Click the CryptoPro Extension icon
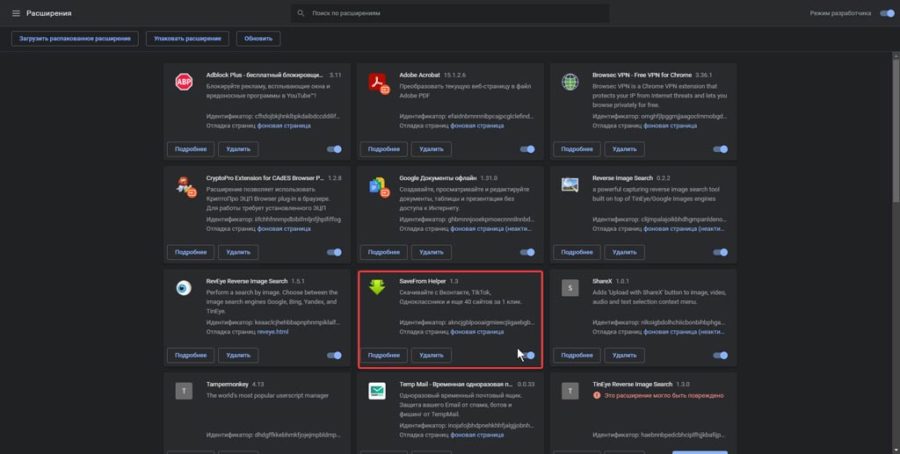Viewport: 900px width, 454px height. 183,185
